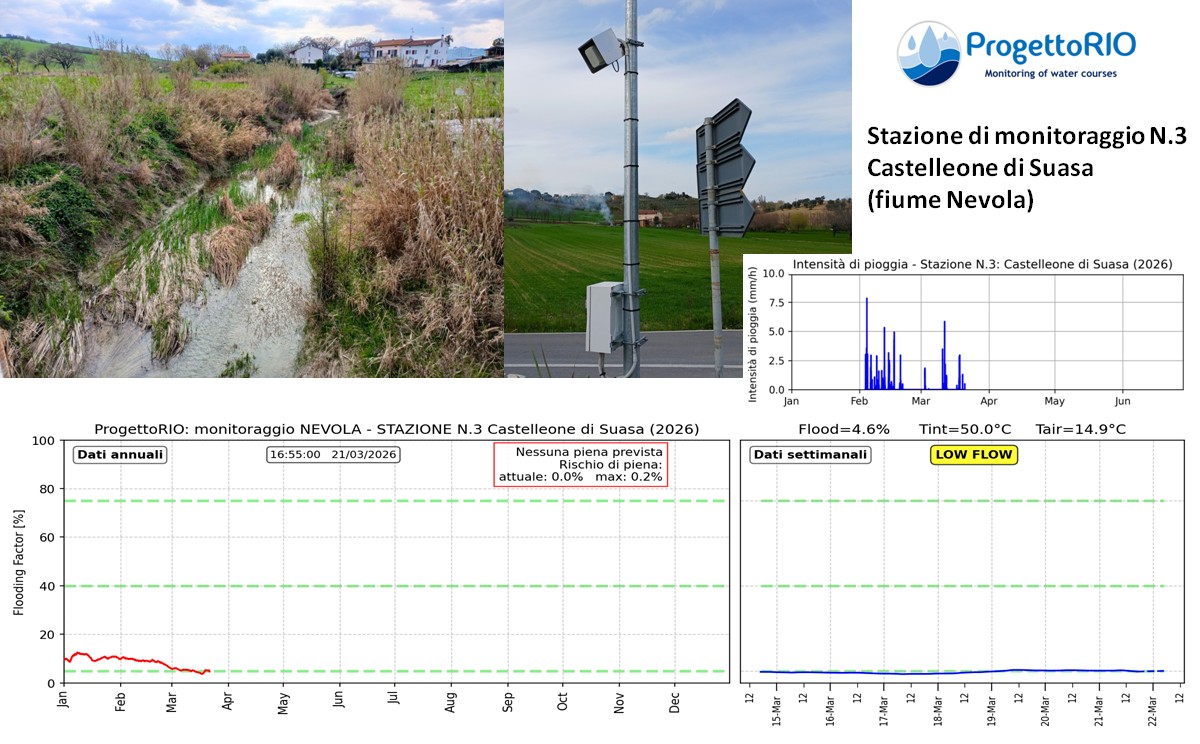
Task: Click the Stazione di monitoraggio N.3 heading
Action: pos(1026,136)
